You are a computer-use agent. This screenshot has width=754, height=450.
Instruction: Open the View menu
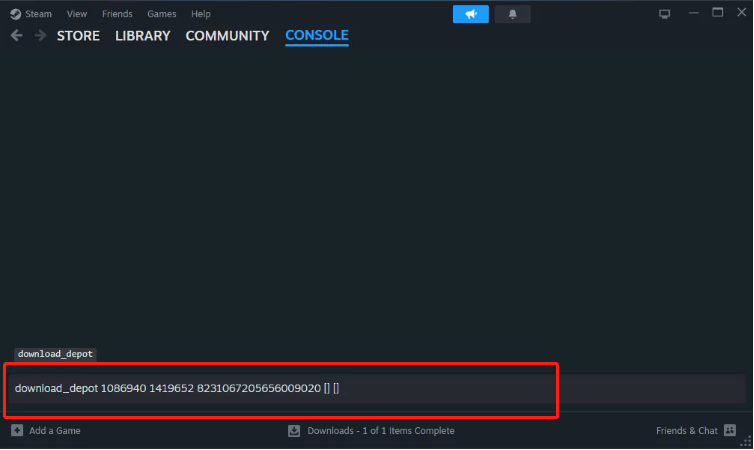77,14
